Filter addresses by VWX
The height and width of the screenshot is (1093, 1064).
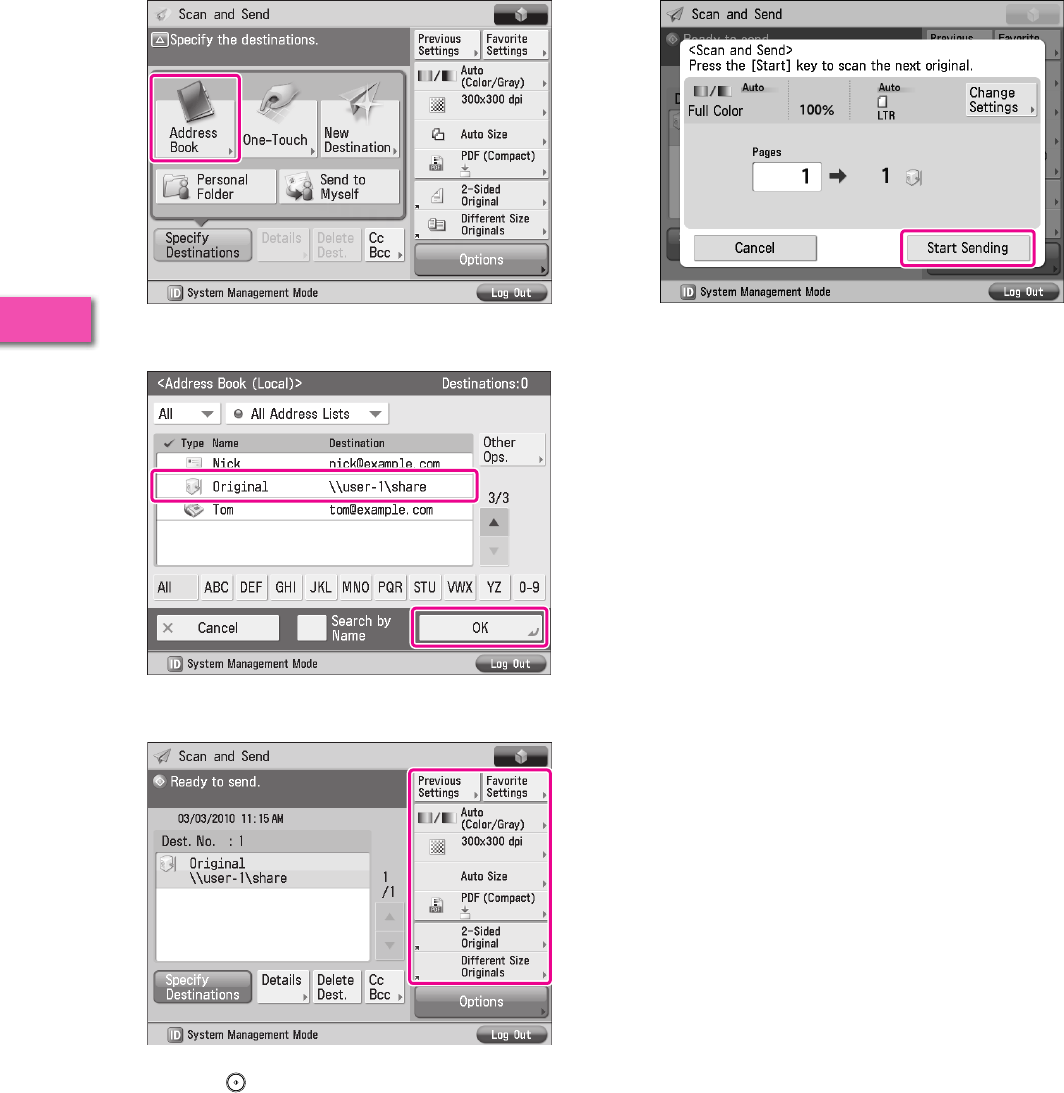click(459, 588)
